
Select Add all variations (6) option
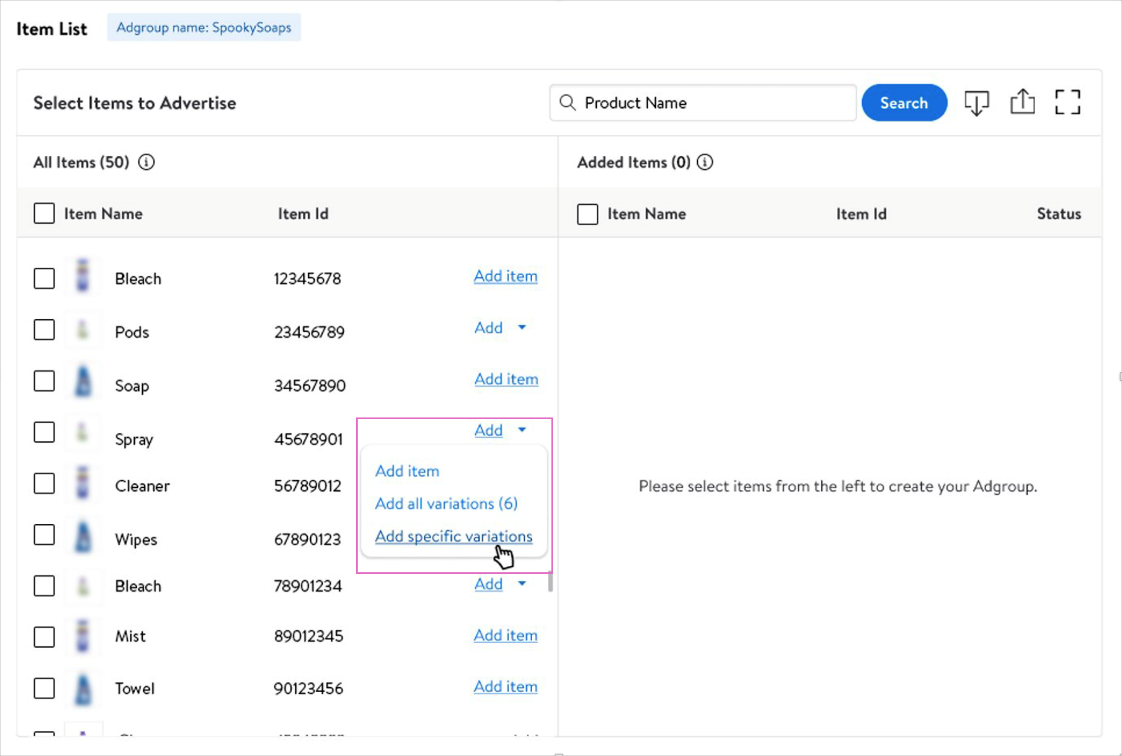pyautogui.click(x=446, y=504)
